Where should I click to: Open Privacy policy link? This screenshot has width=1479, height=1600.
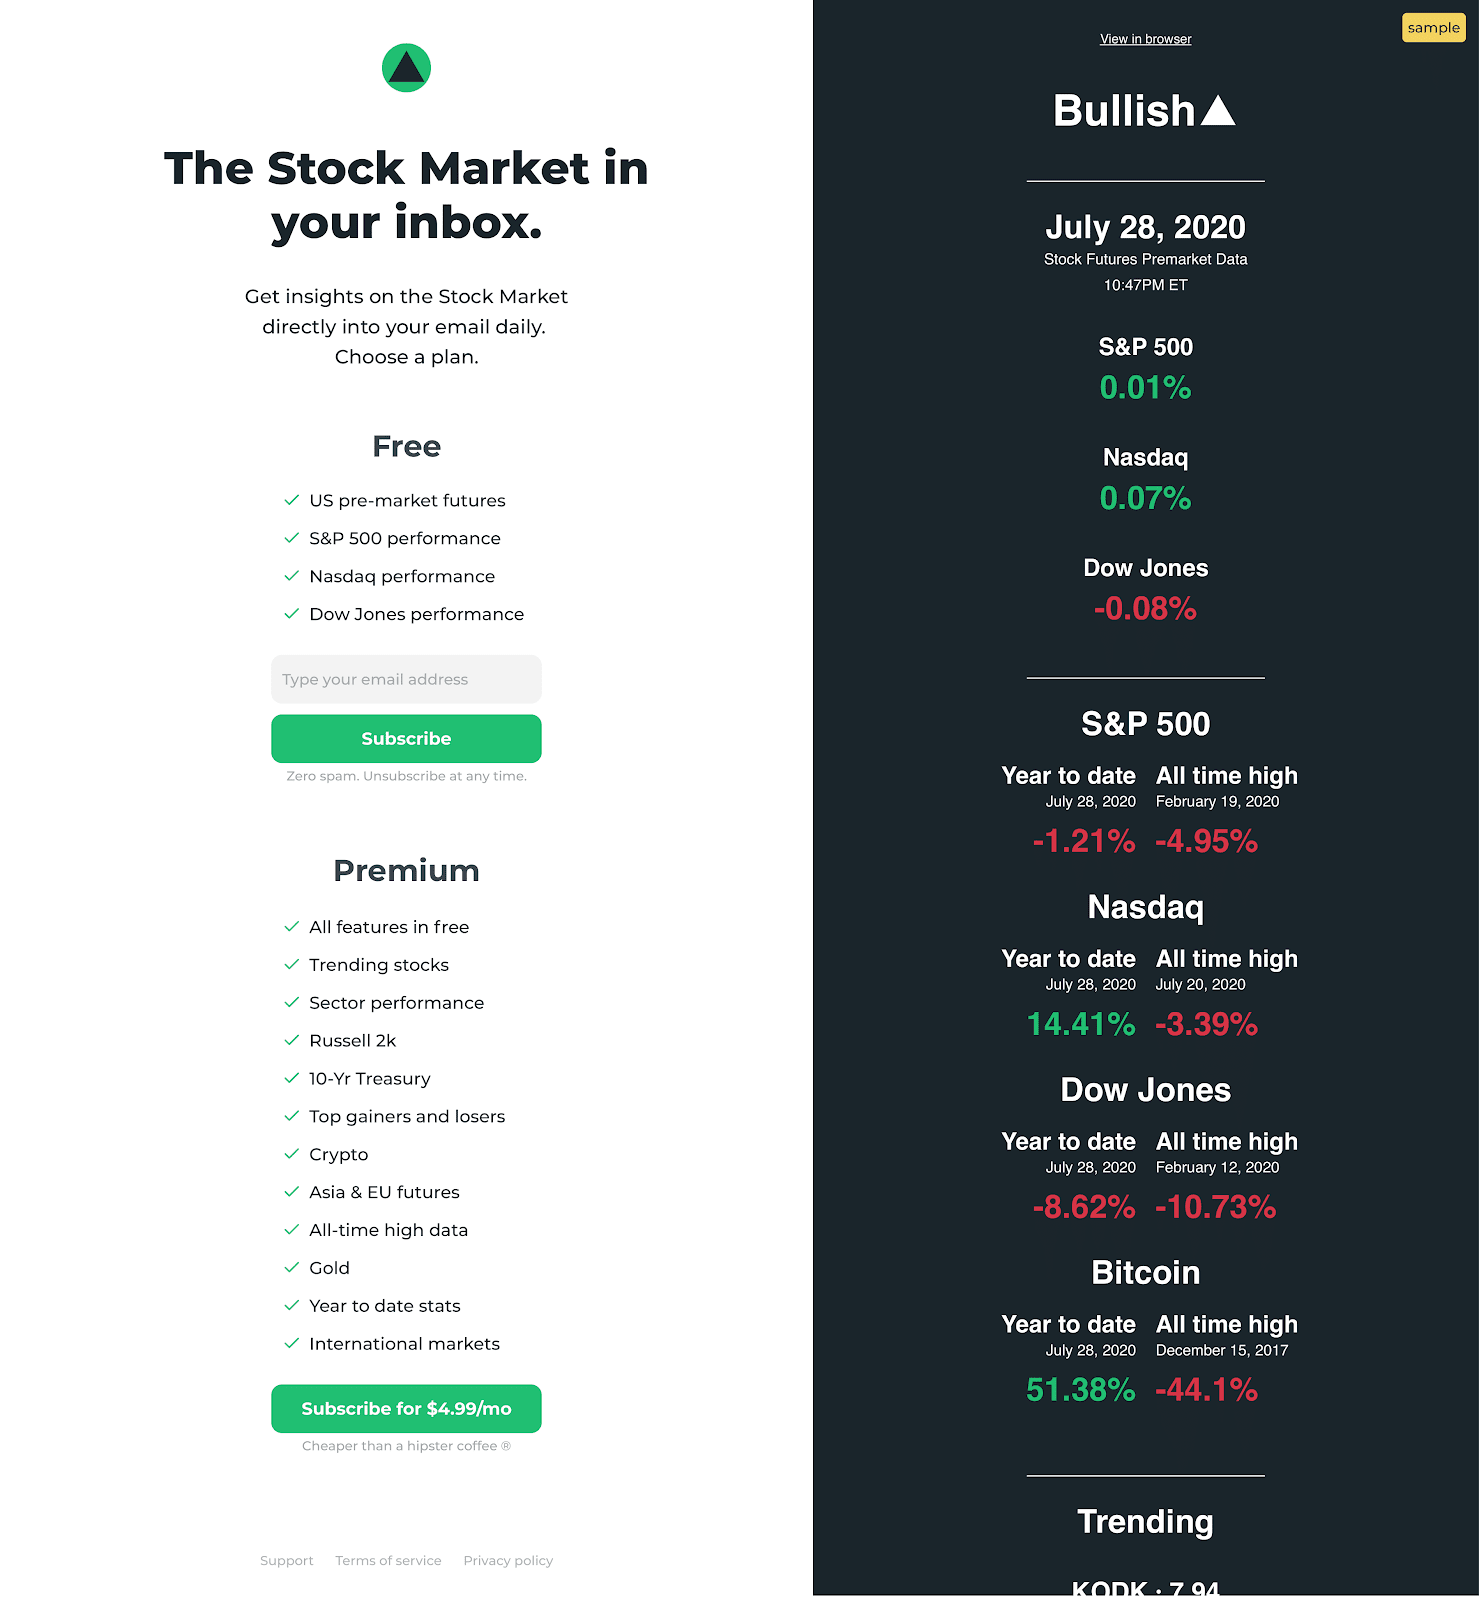coord(508,1560)
